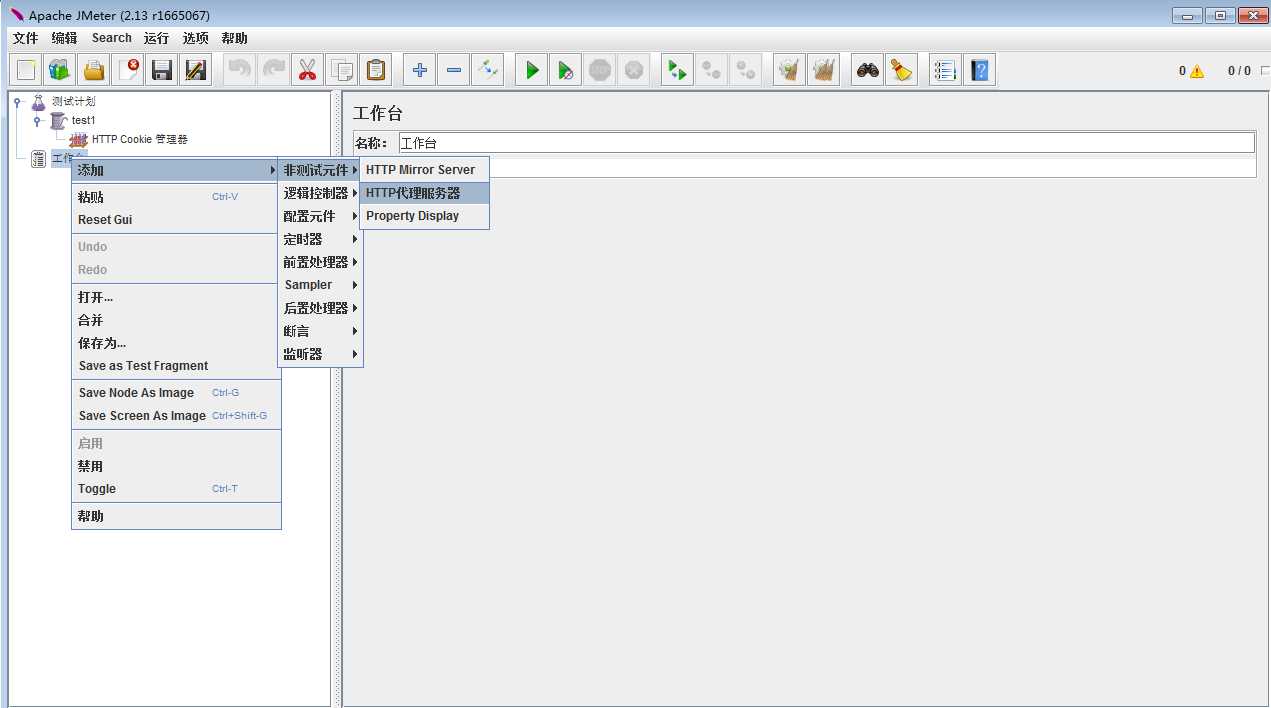Screen dimensions: 1271x708
Task: Click the grey Shutdown icon
Action: 634,70
